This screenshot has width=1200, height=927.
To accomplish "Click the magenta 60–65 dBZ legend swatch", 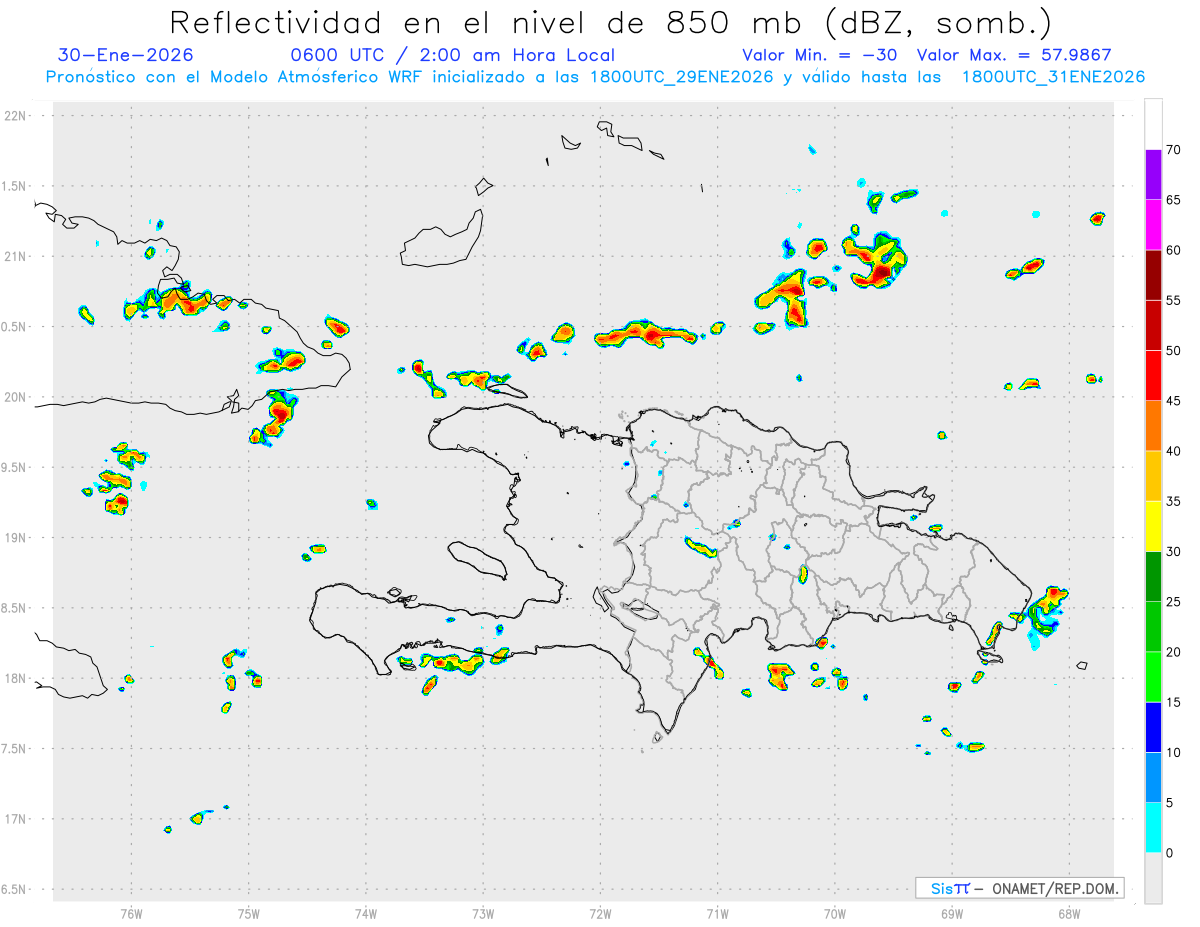I will click(x=1153, y=224).
